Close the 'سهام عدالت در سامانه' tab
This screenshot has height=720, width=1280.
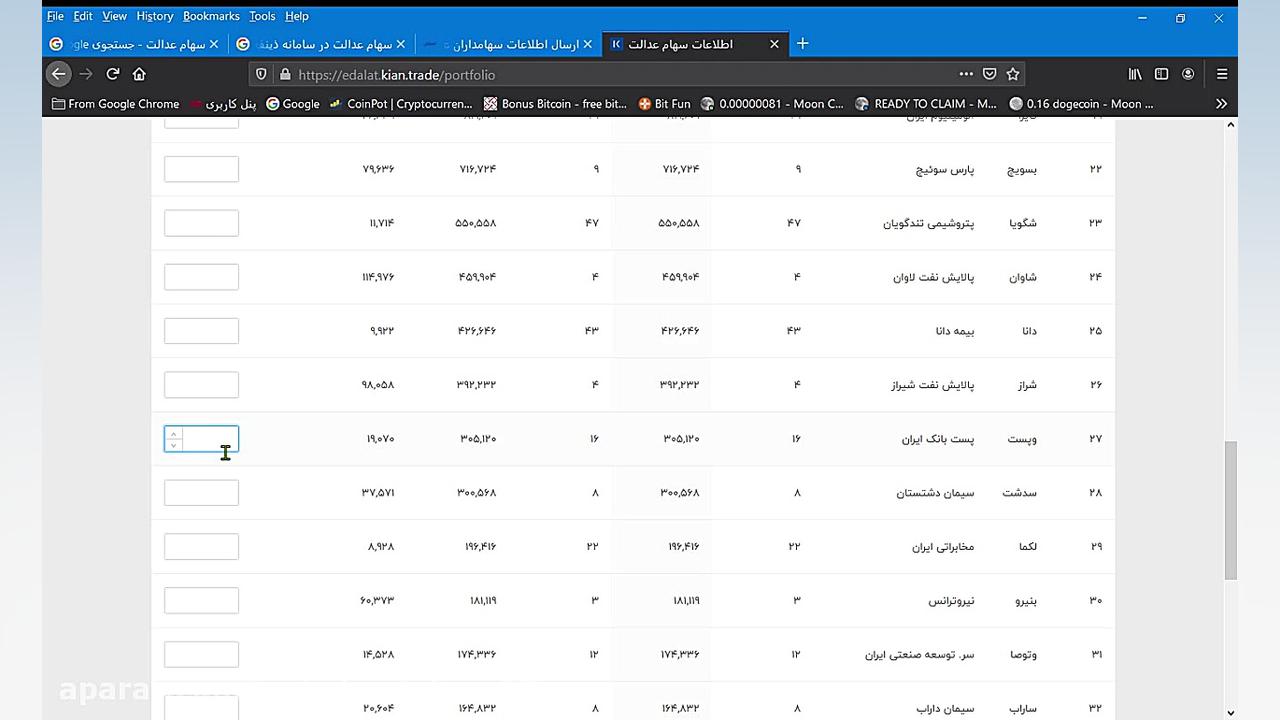click(x=401, y=44)
